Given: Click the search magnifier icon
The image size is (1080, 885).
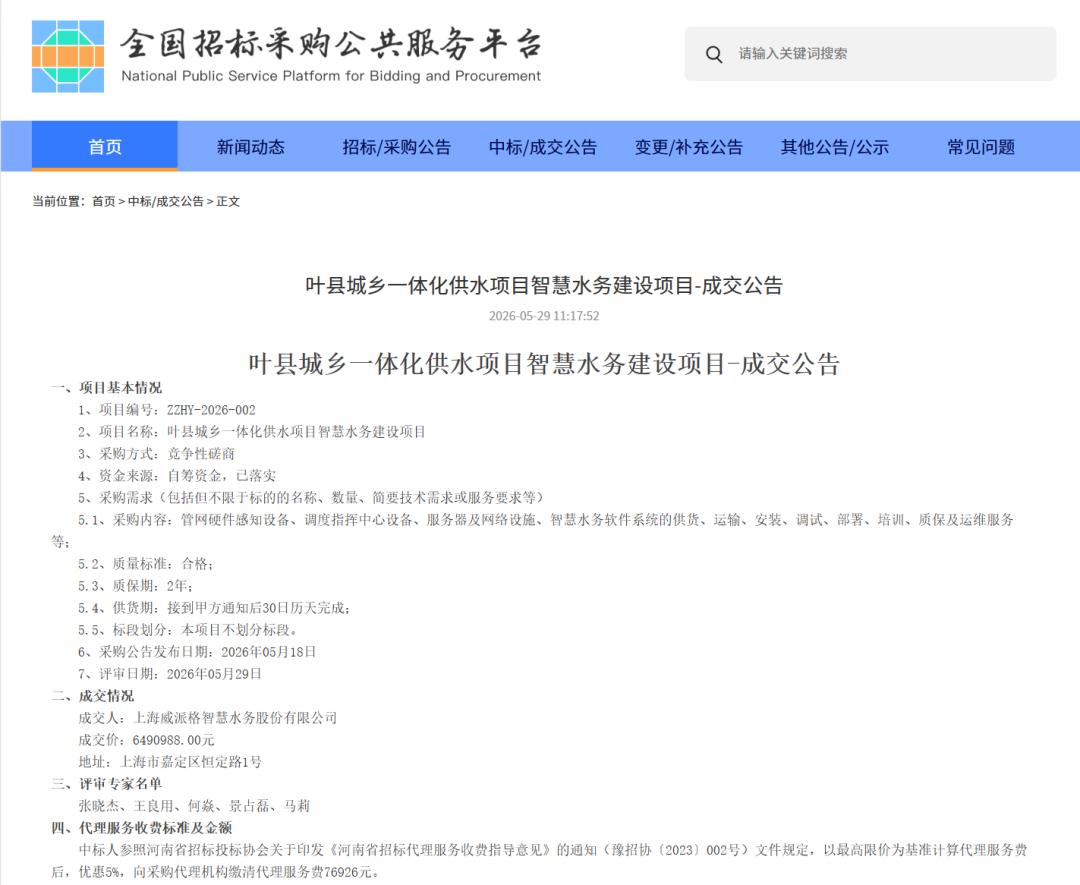Looking at the screenshot, I should pos(714,54).
